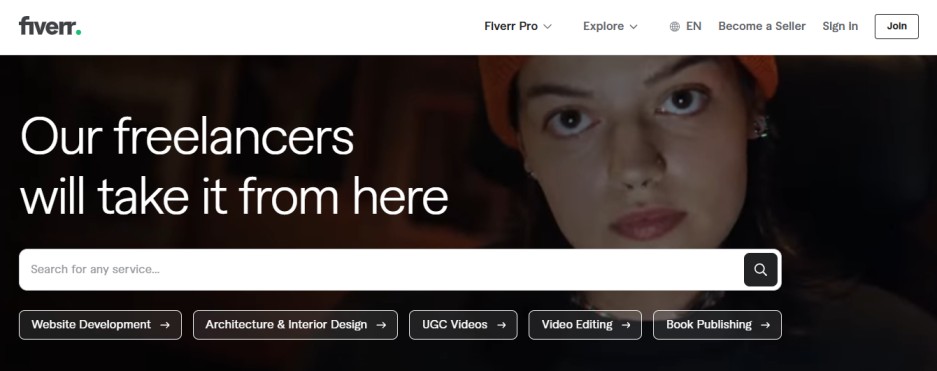The image size is (937, 371).
Task: Open the EN language selector
Action: [x=685, y=26]
